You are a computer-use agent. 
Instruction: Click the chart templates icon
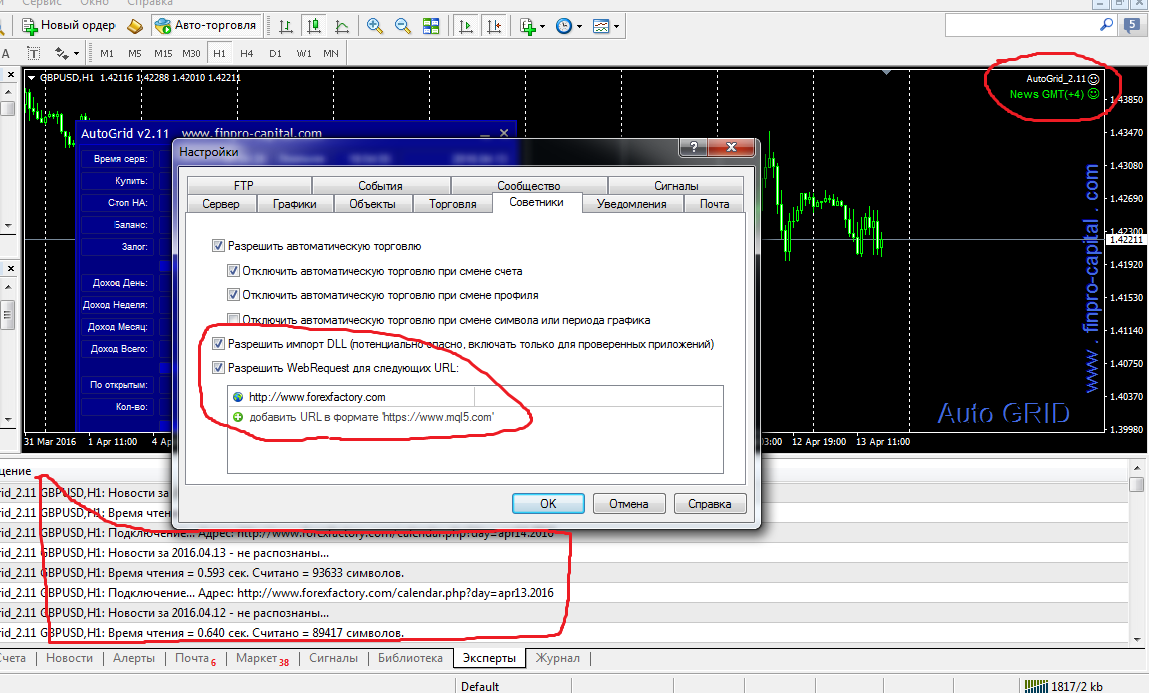601,26
